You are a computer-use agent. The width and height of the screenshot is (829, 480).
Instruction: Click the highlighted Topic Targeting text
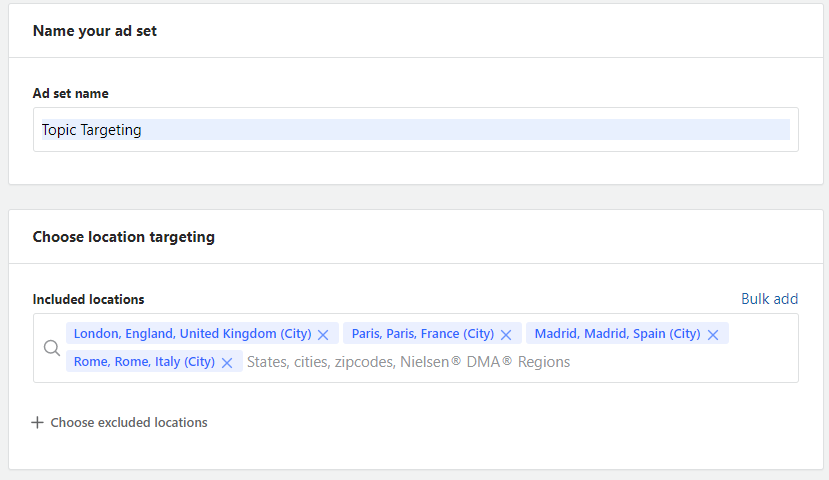(x=91, y=130)
